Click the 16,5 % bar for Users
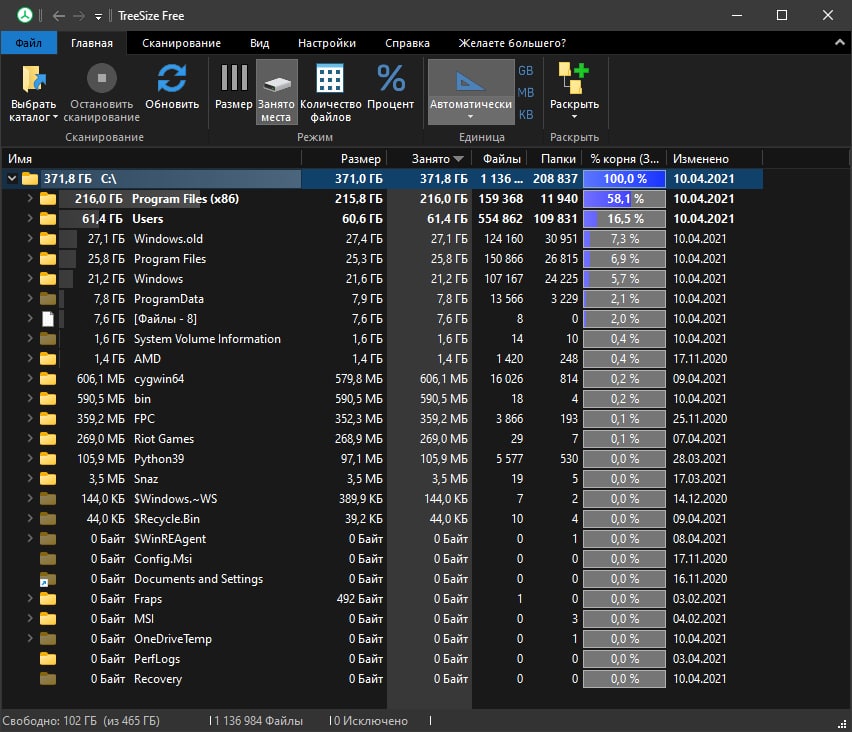The height and width of the screenshot is (732, 852). [x=624, y=218]
